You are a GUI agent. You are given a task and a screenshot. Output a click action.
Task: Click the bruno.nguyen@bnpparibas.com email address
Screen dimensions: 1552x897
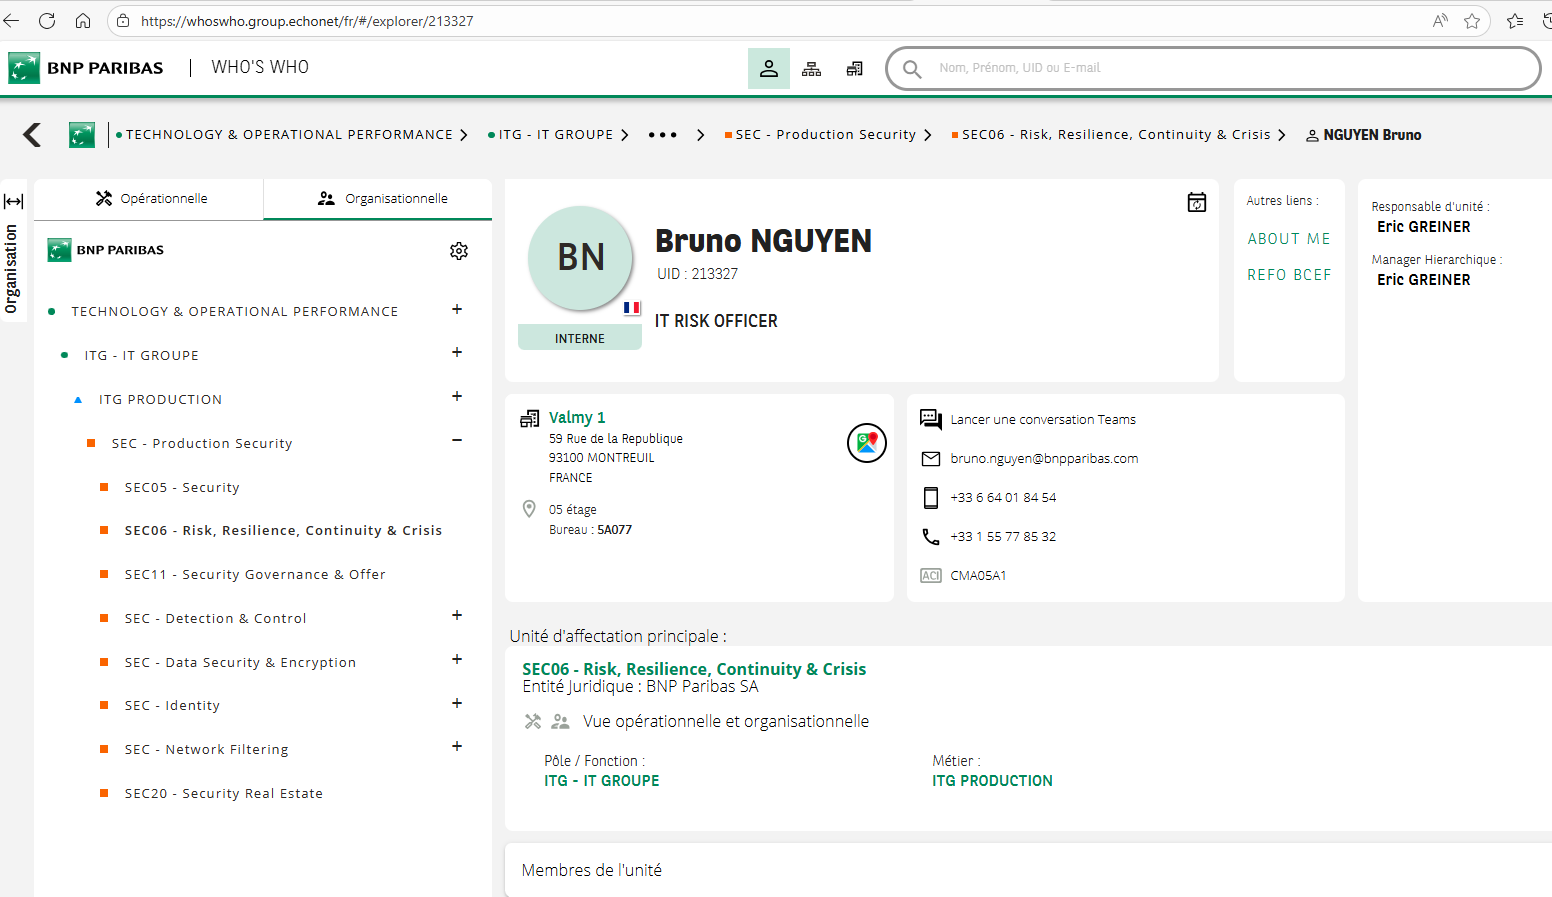tap(1044, 459)
